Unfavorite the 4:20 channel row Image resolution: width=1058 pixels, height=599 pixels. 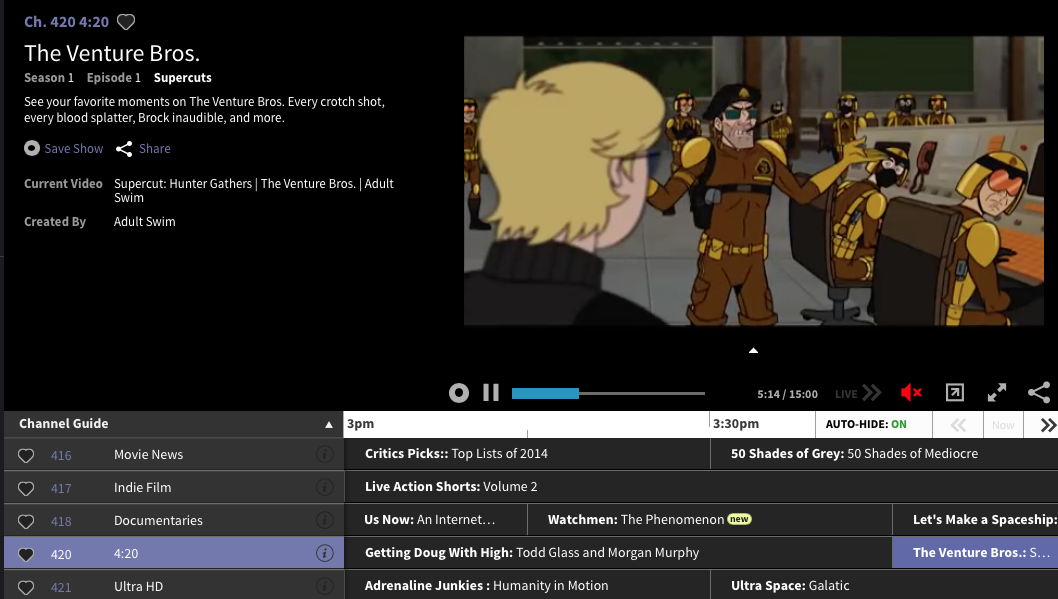[26, 554]
